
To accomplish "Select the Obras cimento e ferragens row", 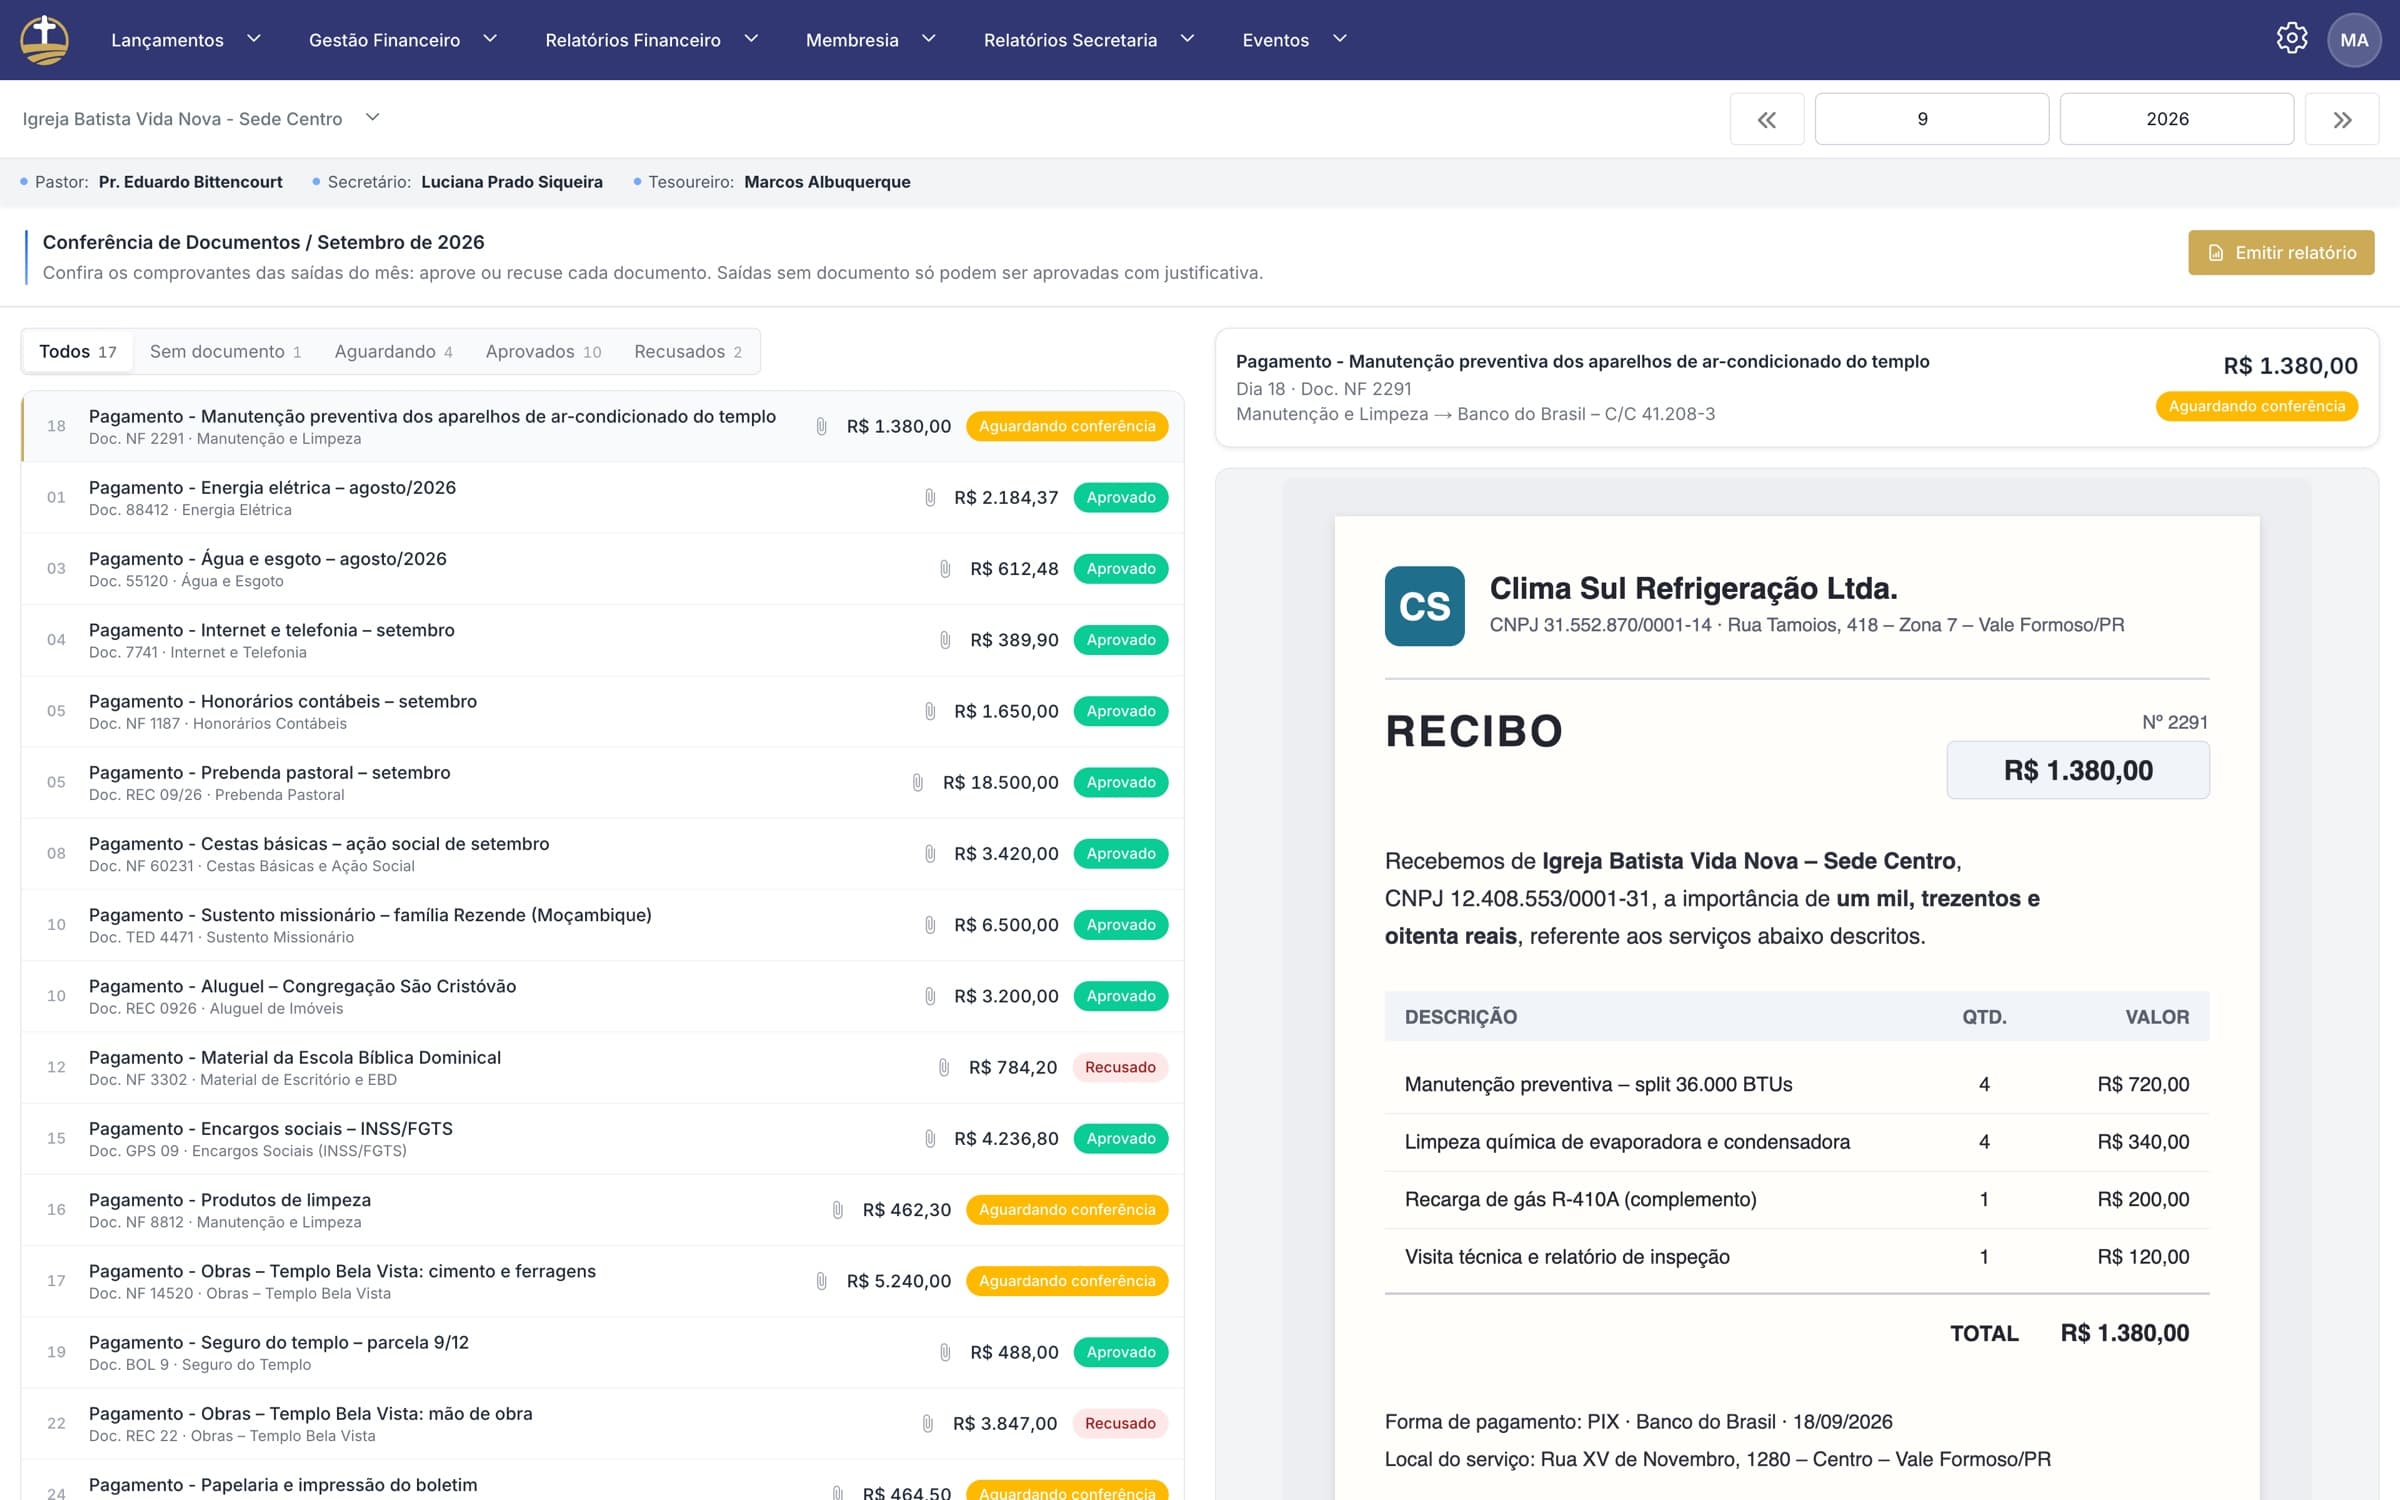I will coord(602,1281).
